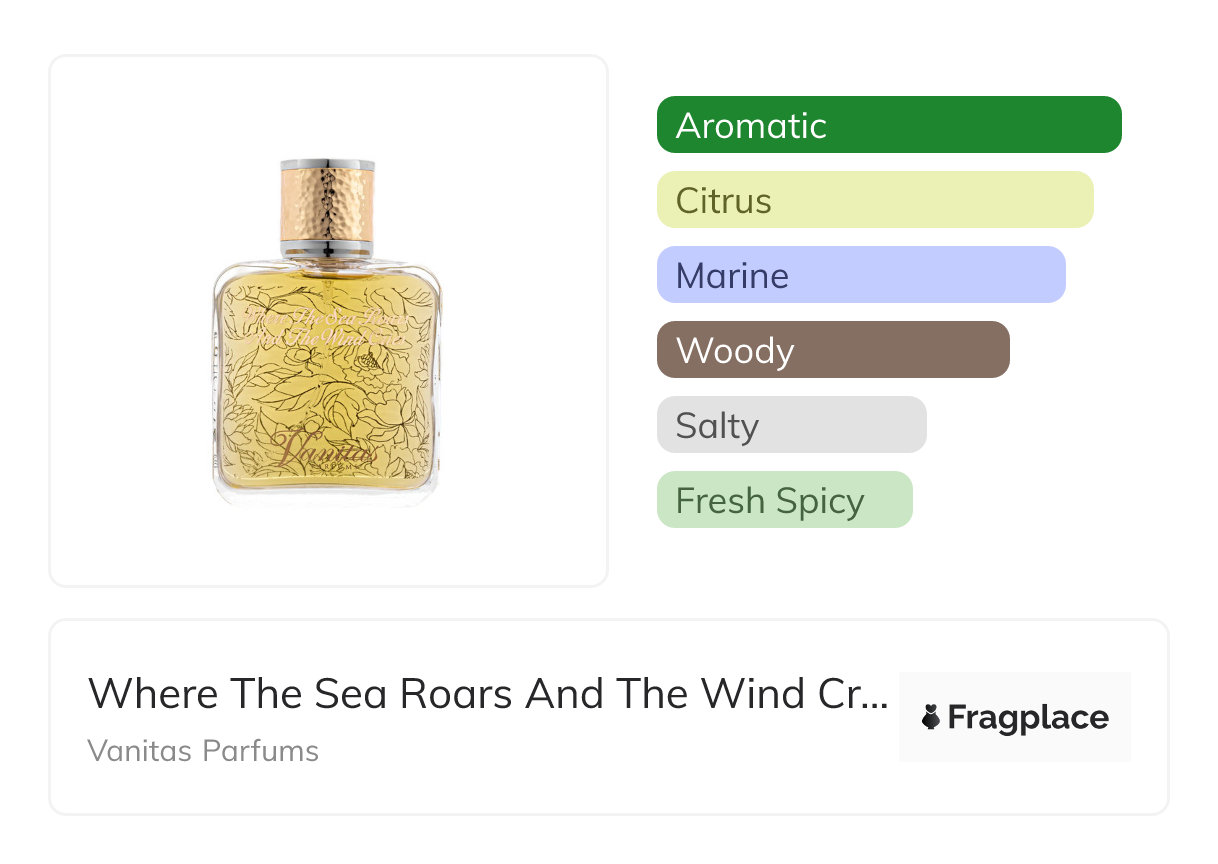Pick the brown Woody accord bar
1218x864 pixels.
[x=833, y=350]
